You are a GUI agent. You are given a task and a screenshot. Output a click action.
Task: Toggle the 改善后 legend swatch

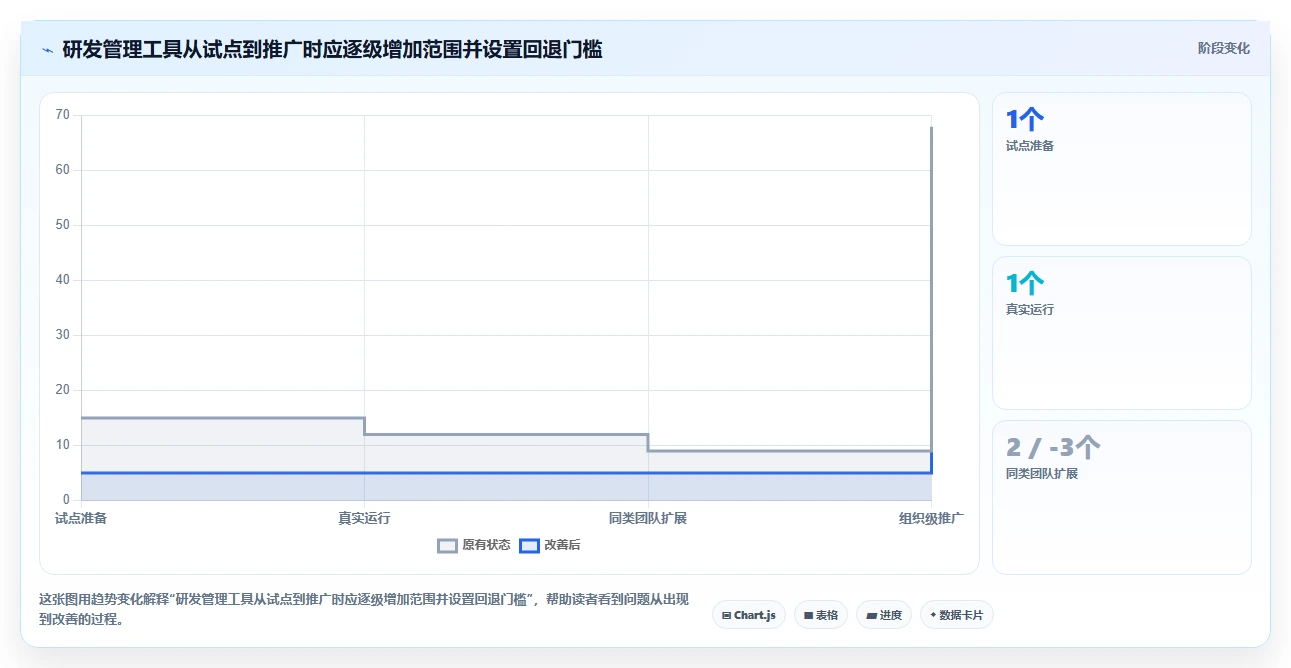click(x=529, y=545)
